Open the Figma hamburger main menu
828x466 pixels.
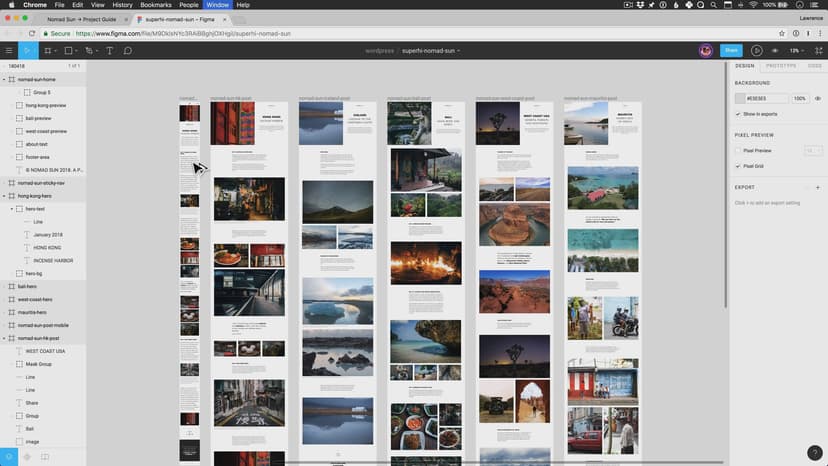click(9, 50)
